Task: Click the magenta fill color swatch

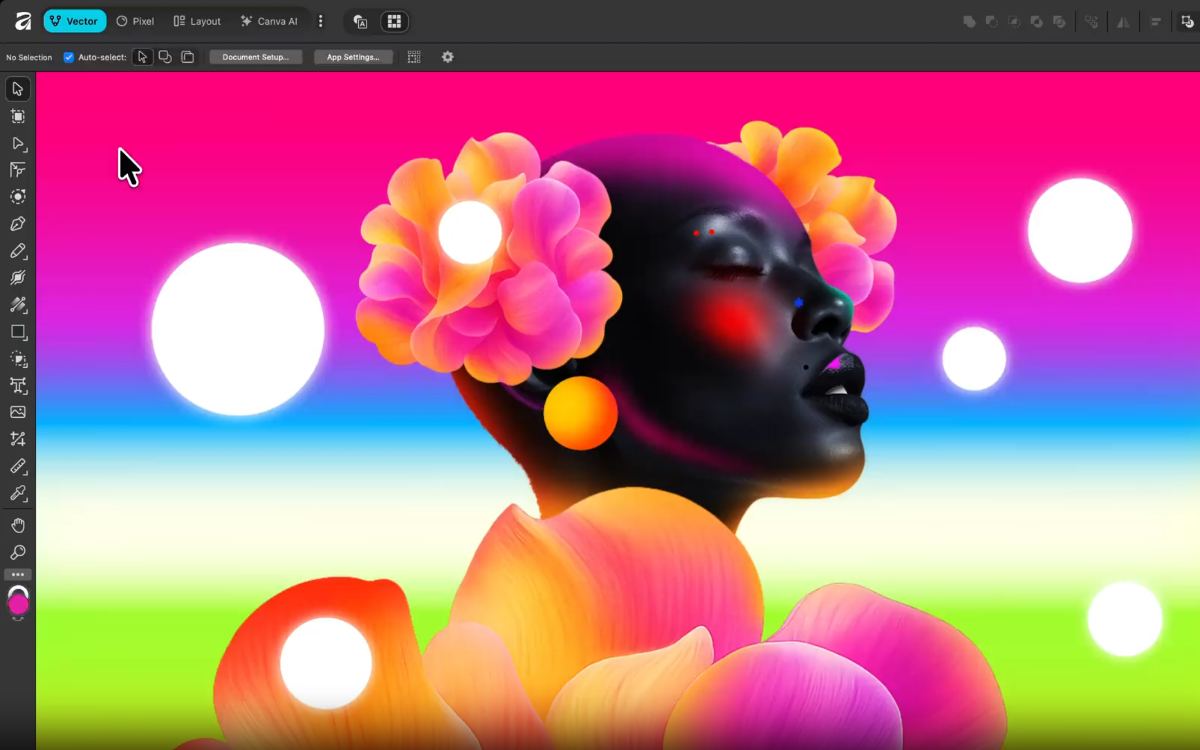Action: 18,603
